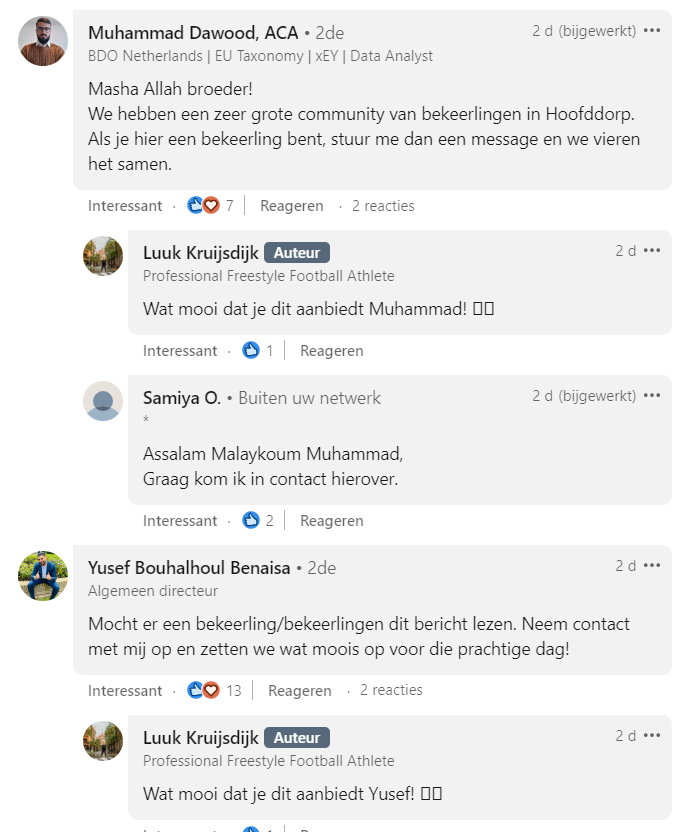
Task: Open options menu on Muhammad Dawood's comment
Action: 652,31
